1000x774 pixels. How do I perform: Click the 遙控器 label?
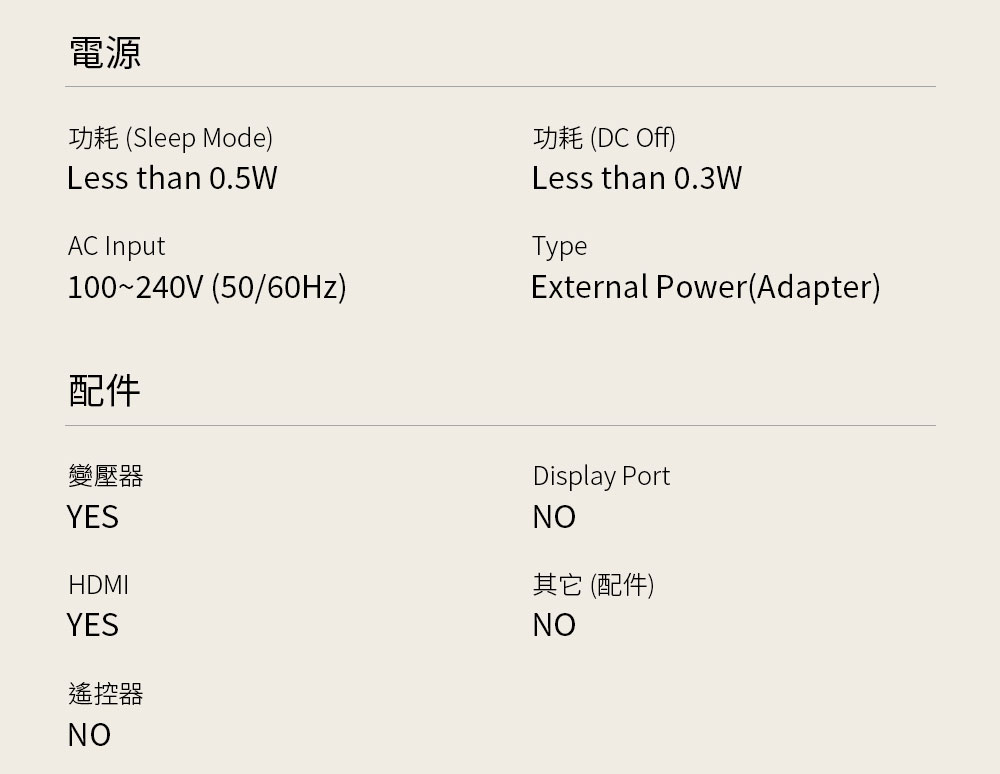click(106, 694)
